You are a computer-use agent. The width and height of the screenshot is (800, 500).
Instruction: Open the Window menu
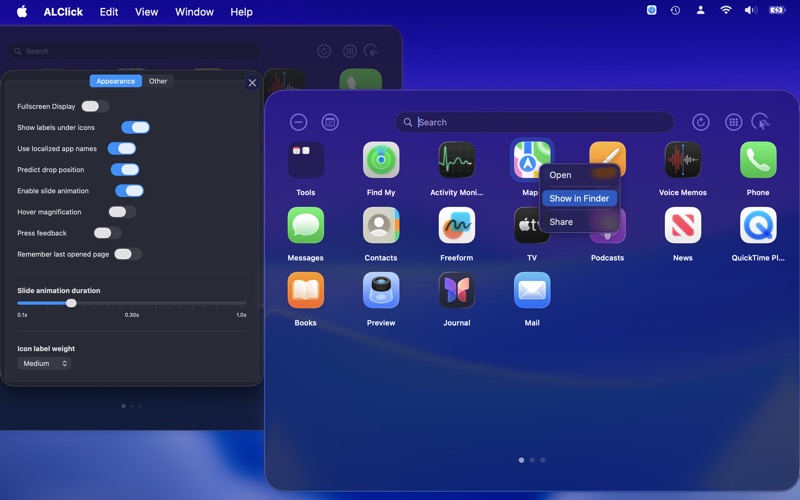coord(194,12)
